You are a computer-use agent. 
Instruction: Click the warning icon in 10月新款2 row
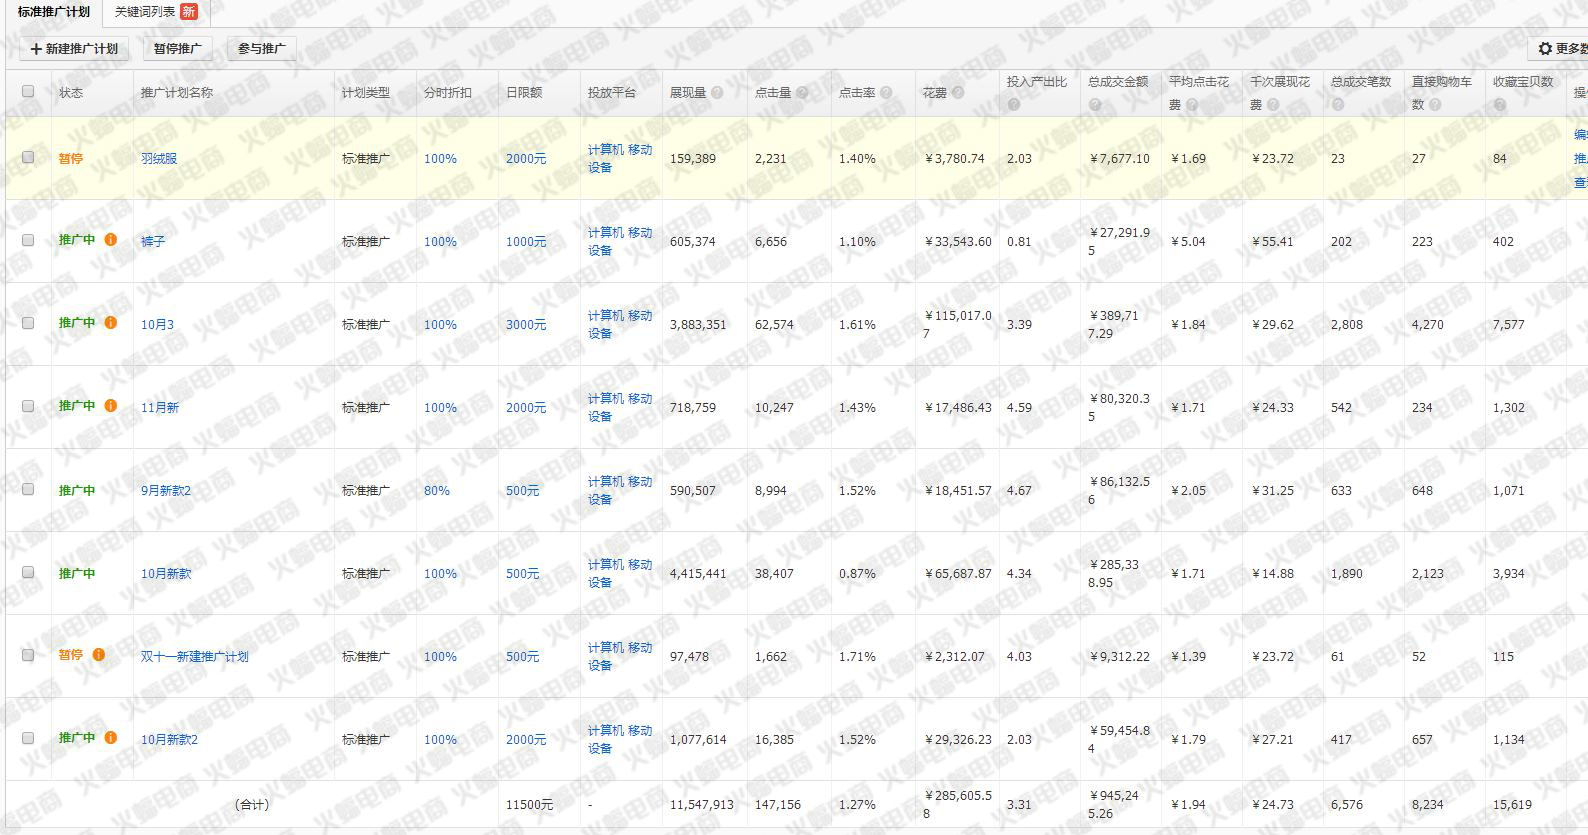pyautogui.click(x=111, y=738)
